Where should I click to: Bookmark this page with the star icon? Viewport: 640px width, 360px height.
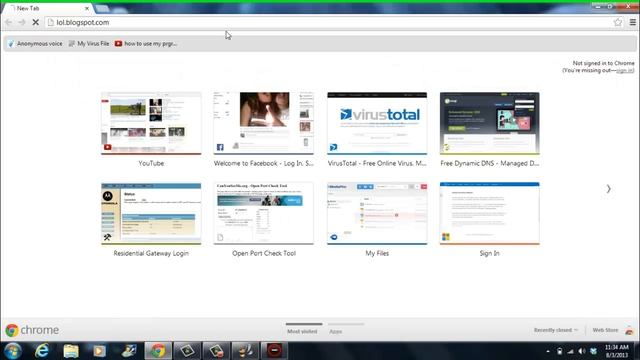click(x=618, y=22)
